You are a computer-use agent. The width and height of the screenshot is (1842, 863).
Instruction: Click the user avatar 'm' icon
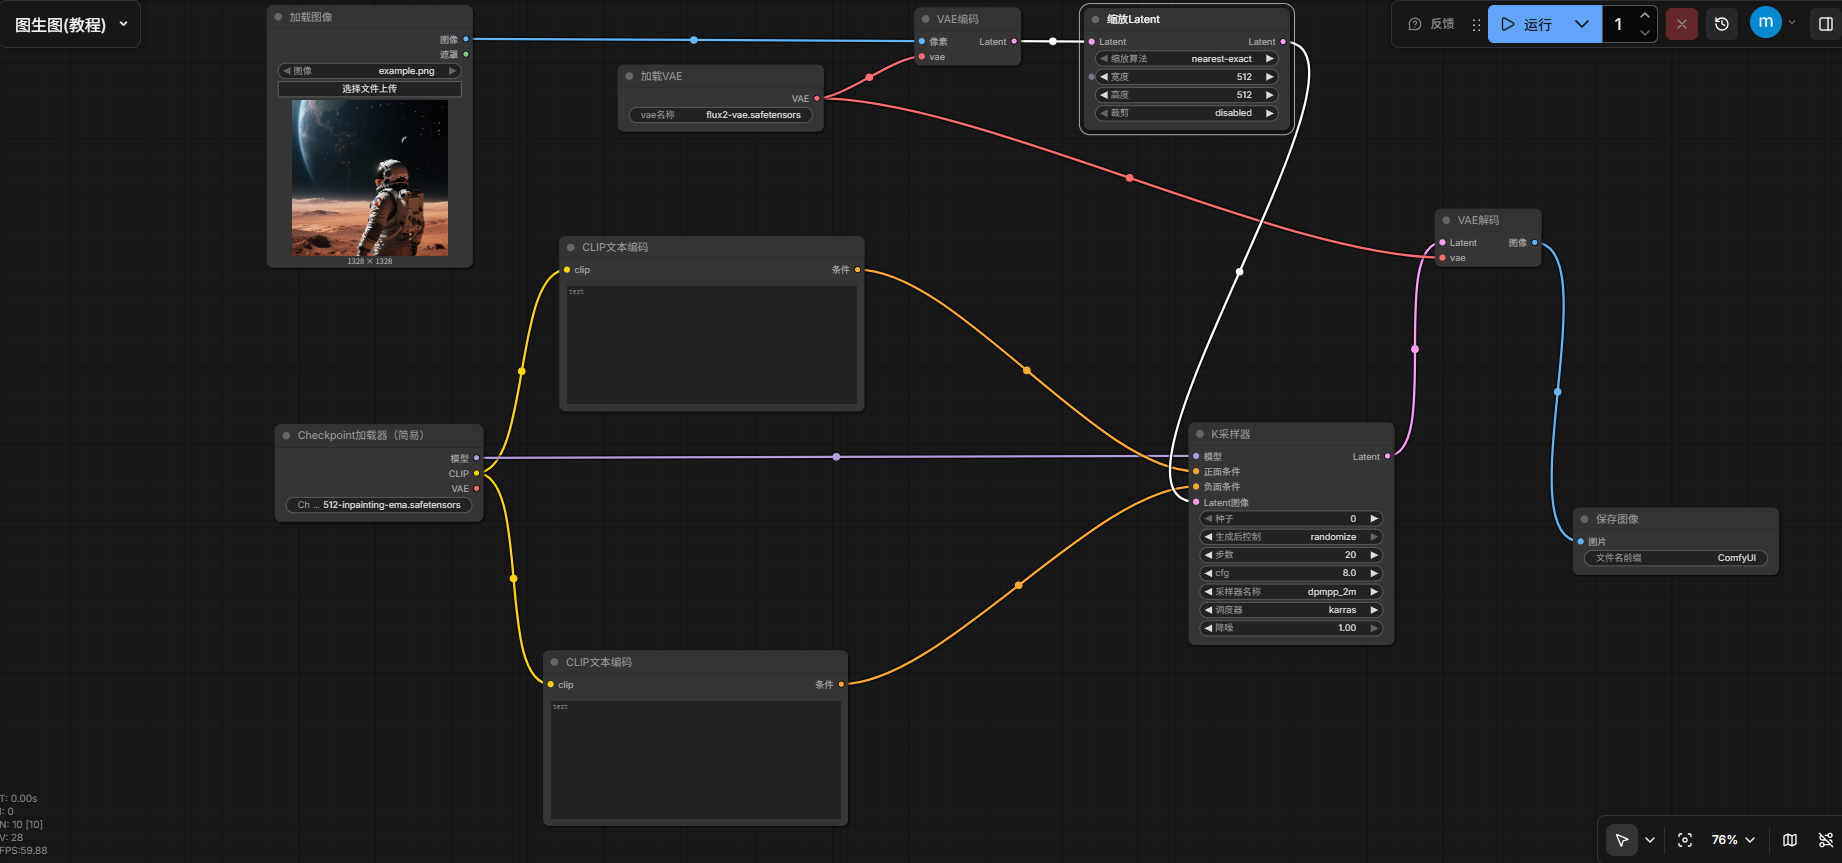coord(1765,22)
